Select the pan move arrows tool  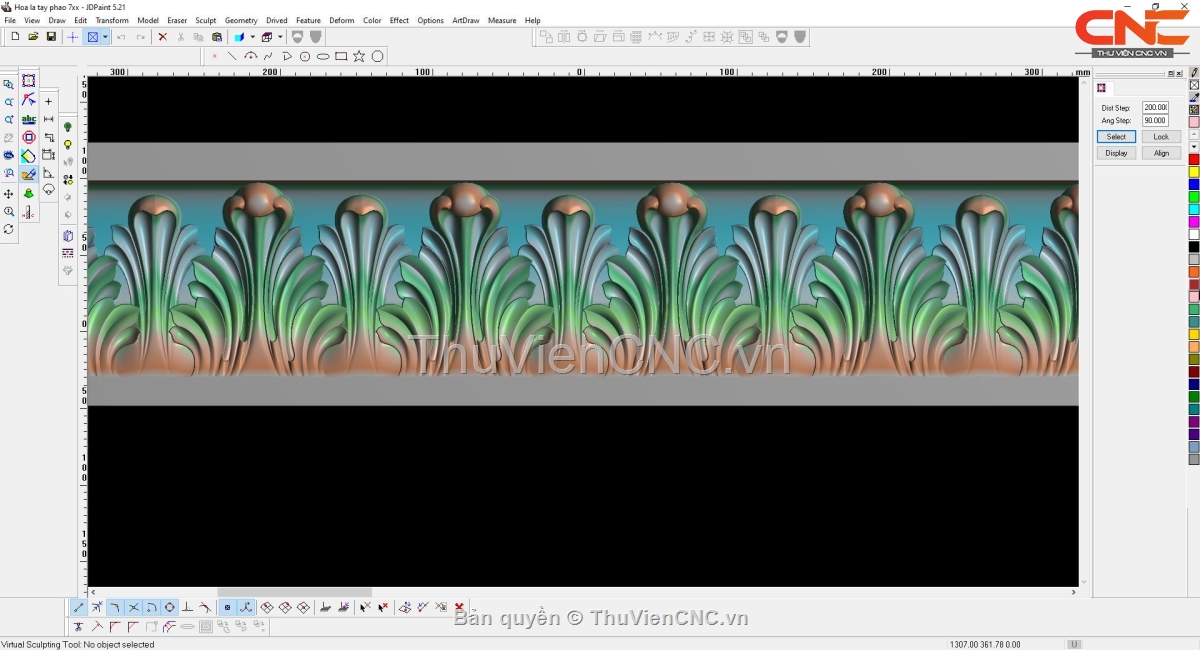tap(9, 194)
